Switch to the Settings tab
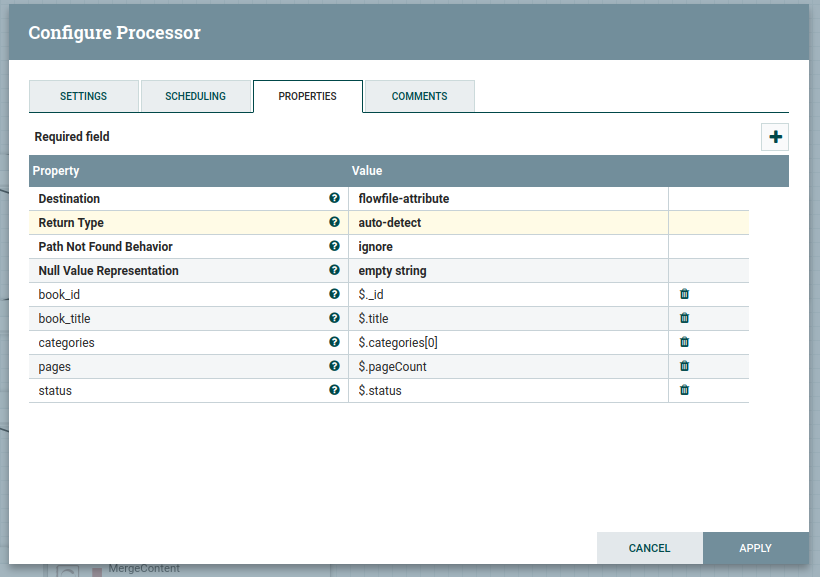The width and height of the screenshot is (820, 577). [x=83, y=97]
